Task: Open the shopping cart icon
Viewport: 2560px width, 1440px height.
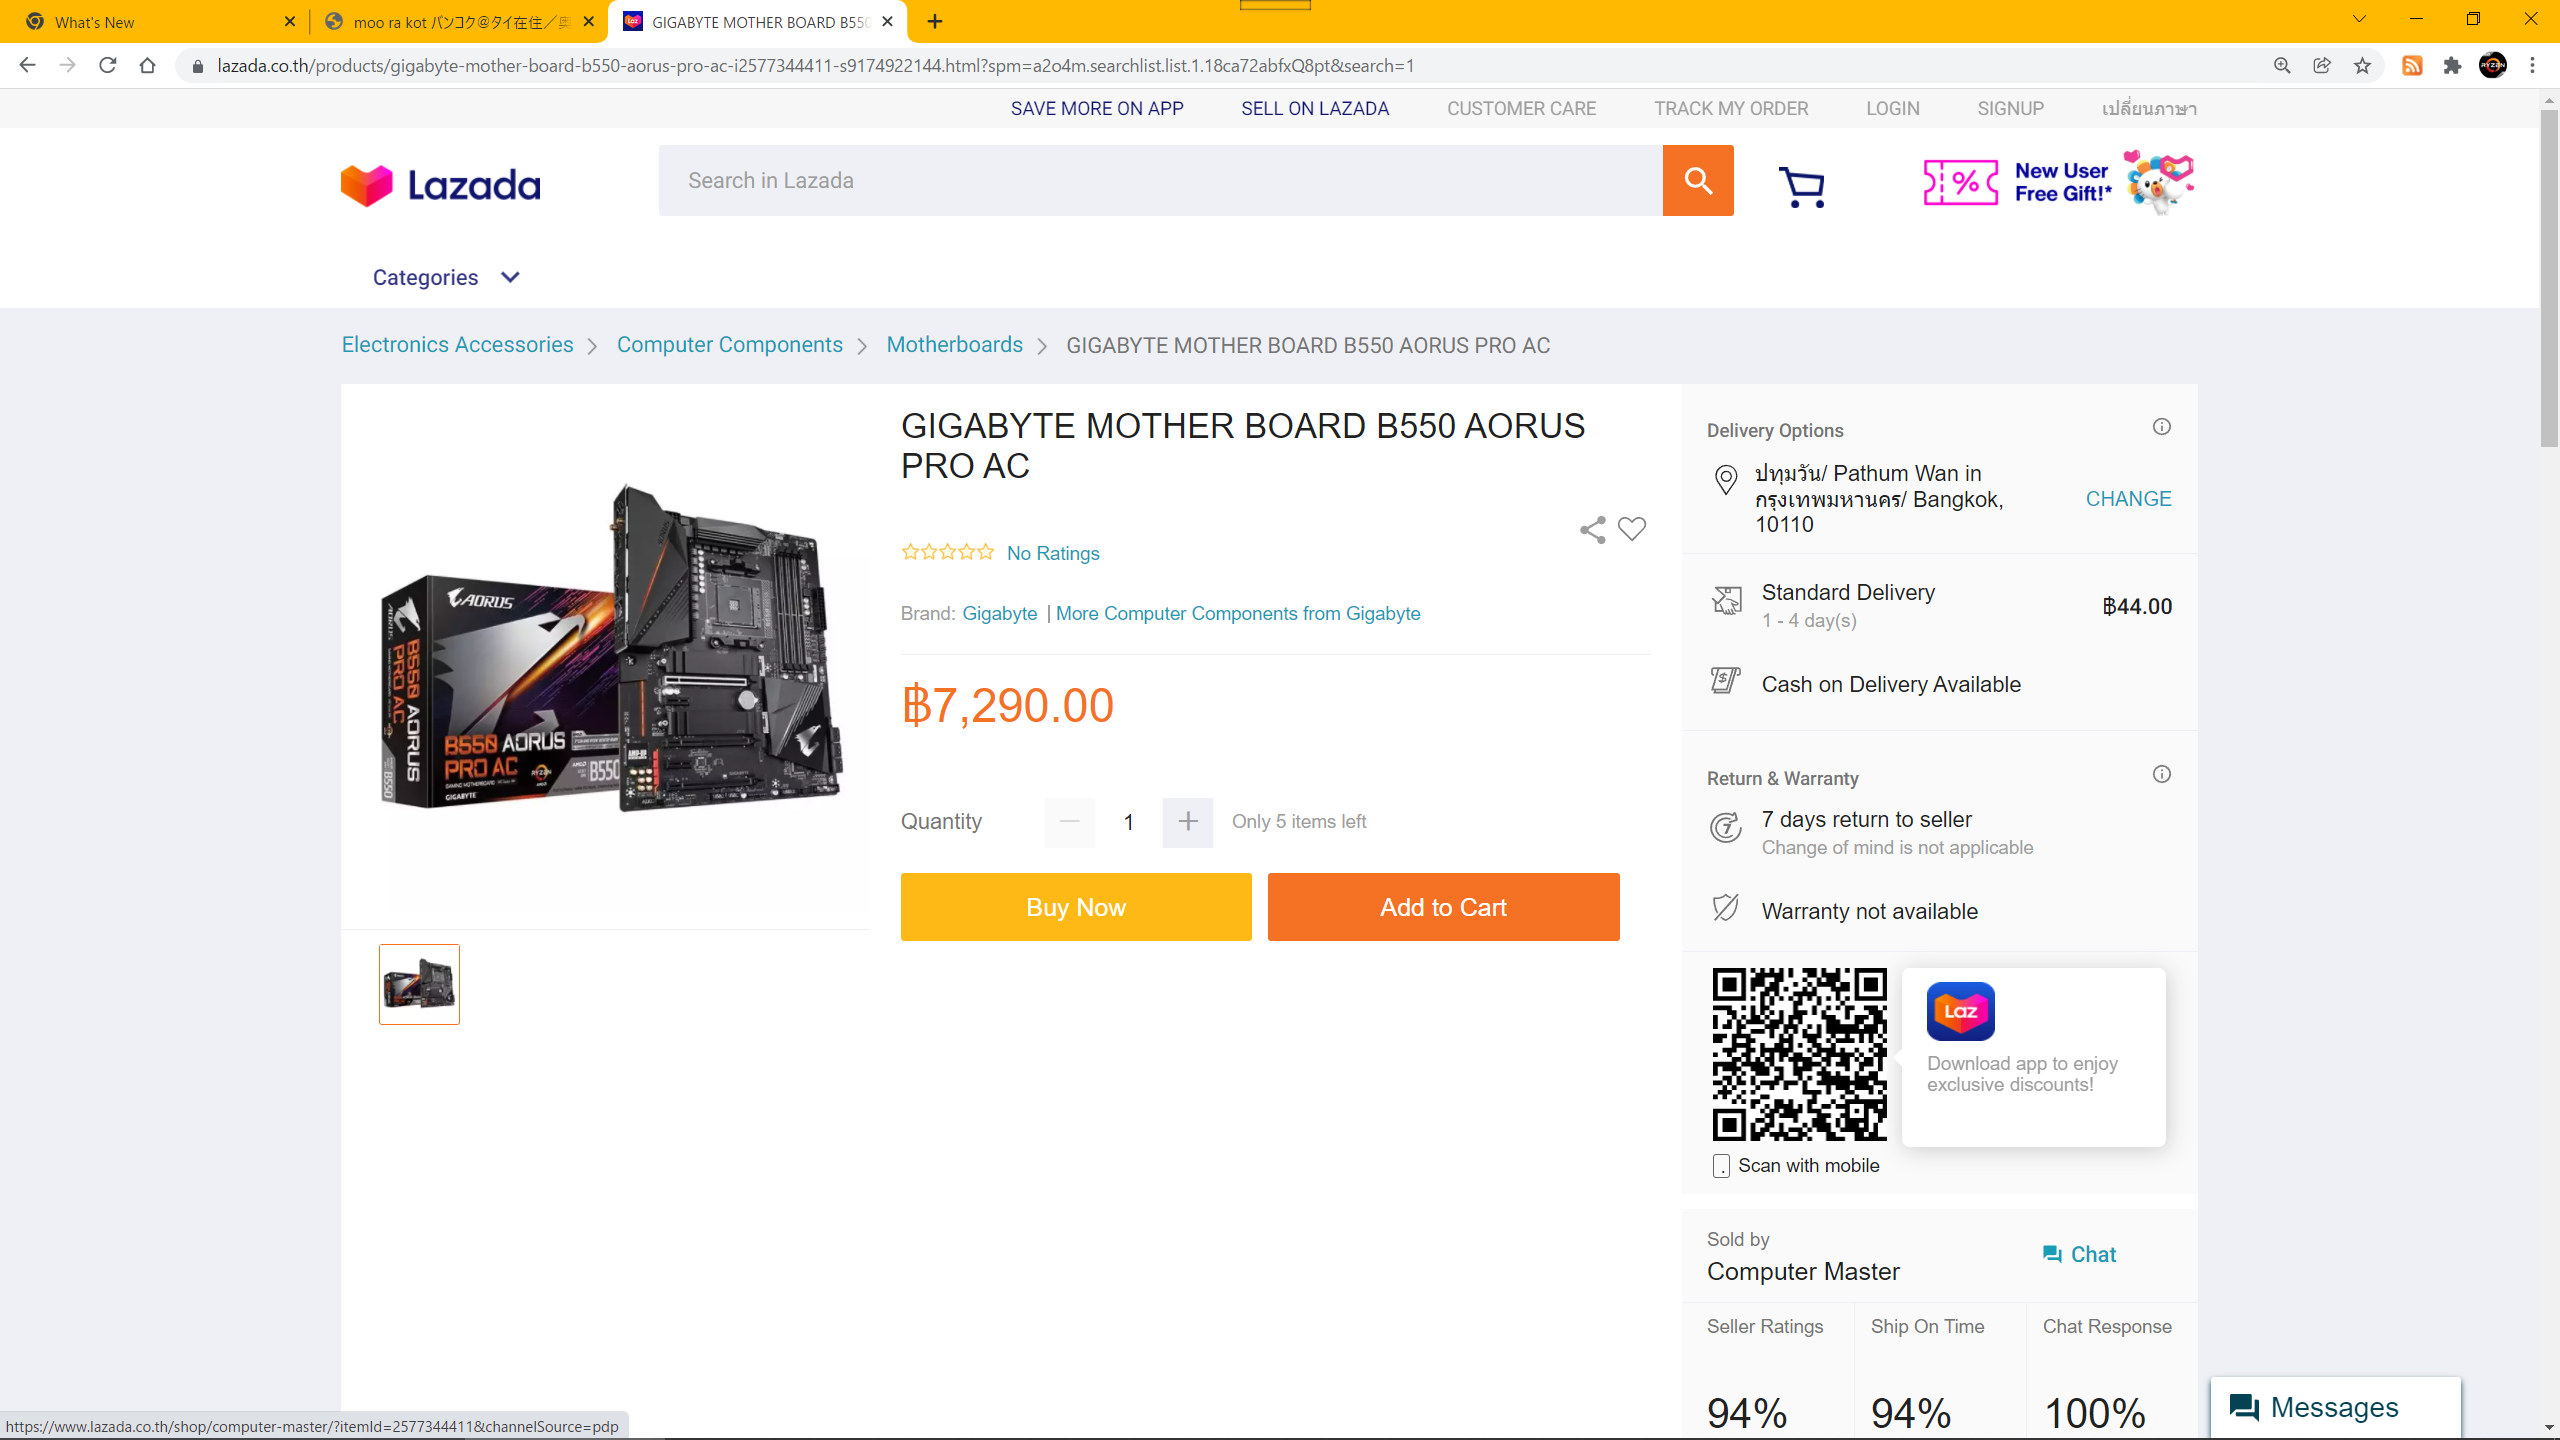Action: coord(1802,186)
